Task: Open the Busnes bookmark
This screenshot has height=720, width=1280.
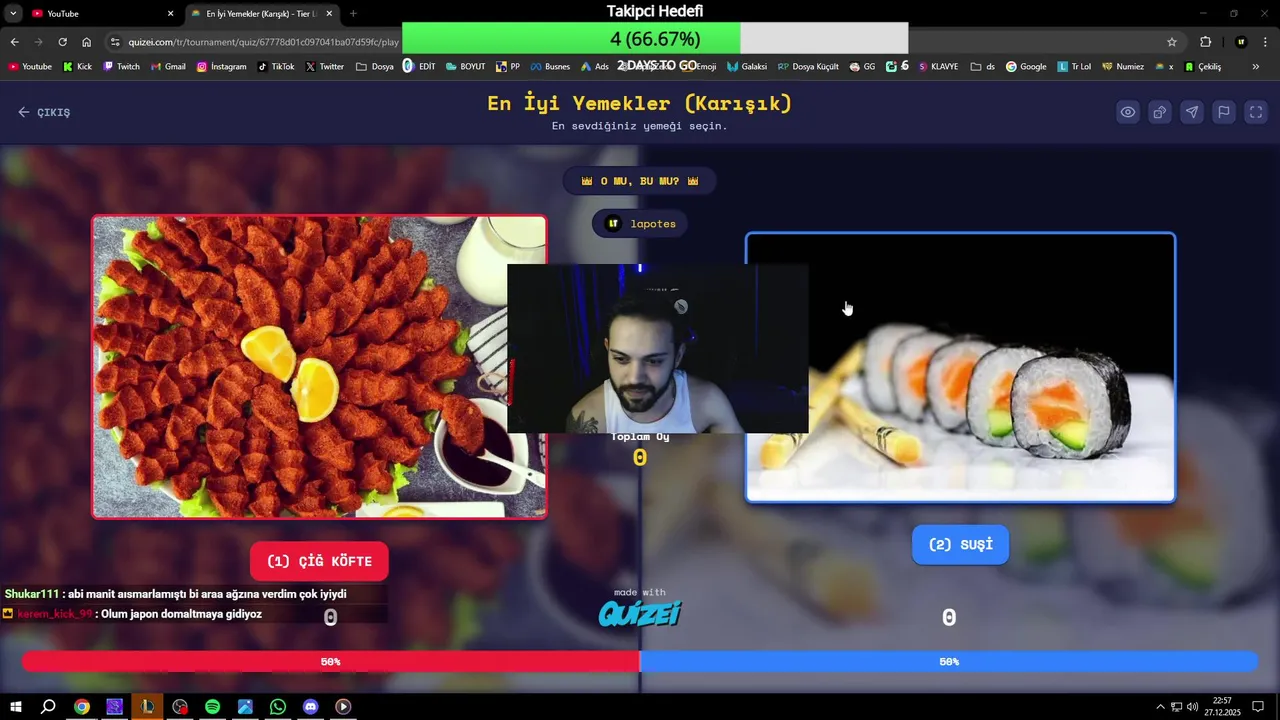Action: (x=550, y=67)
